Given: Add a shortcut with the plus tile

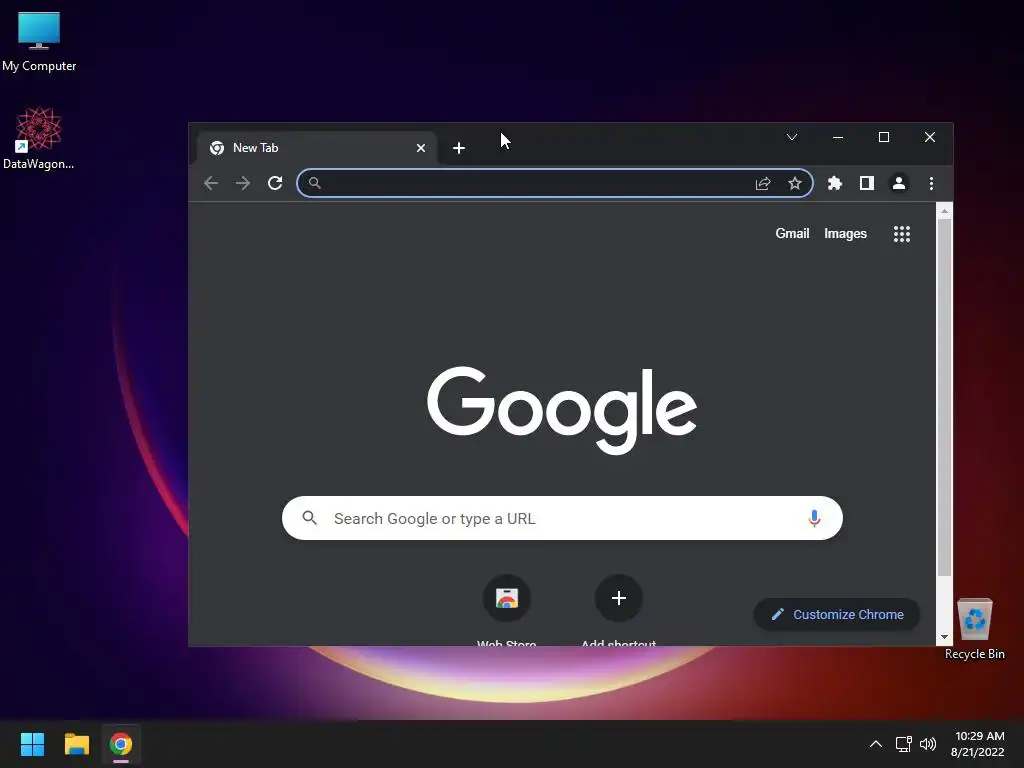Looking at the screenshot, I should tap(618, 611).
